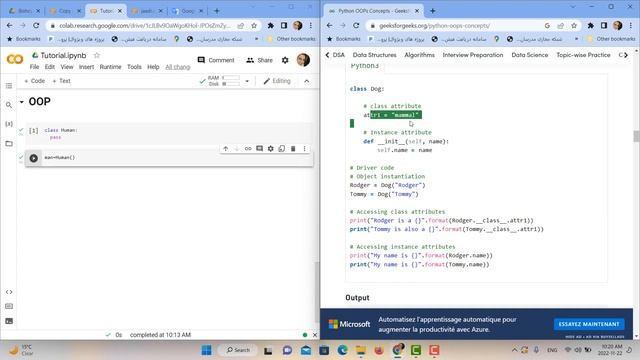Open the Edit menu in Colab
The image size is (640, 360).
(50, 67)
